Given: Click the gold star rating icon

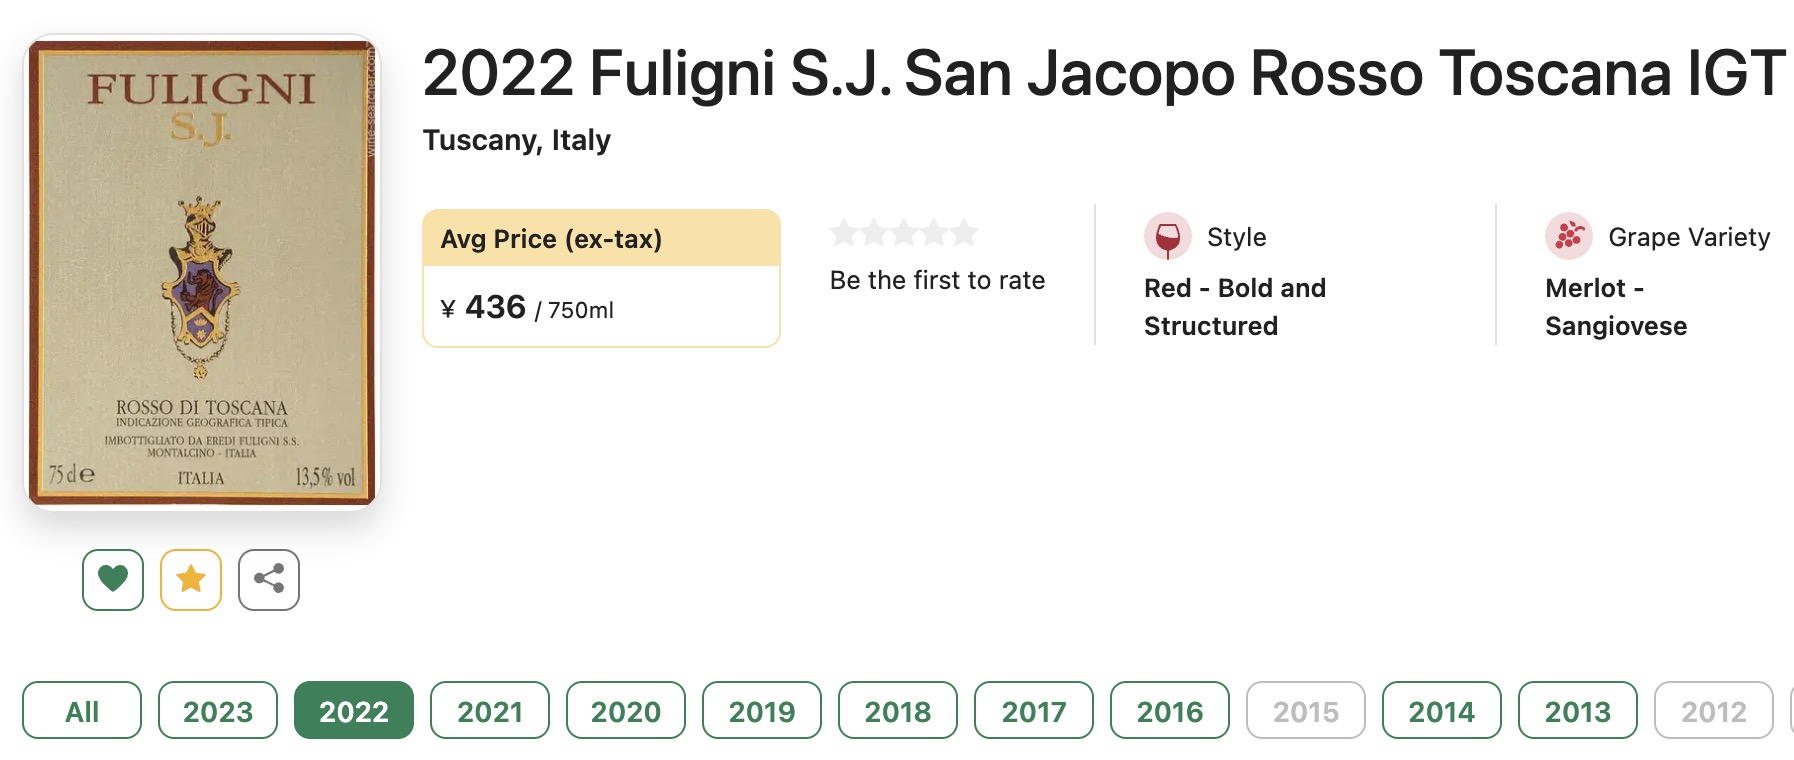Looking at the screenshot, I should (x=191, y=579).
